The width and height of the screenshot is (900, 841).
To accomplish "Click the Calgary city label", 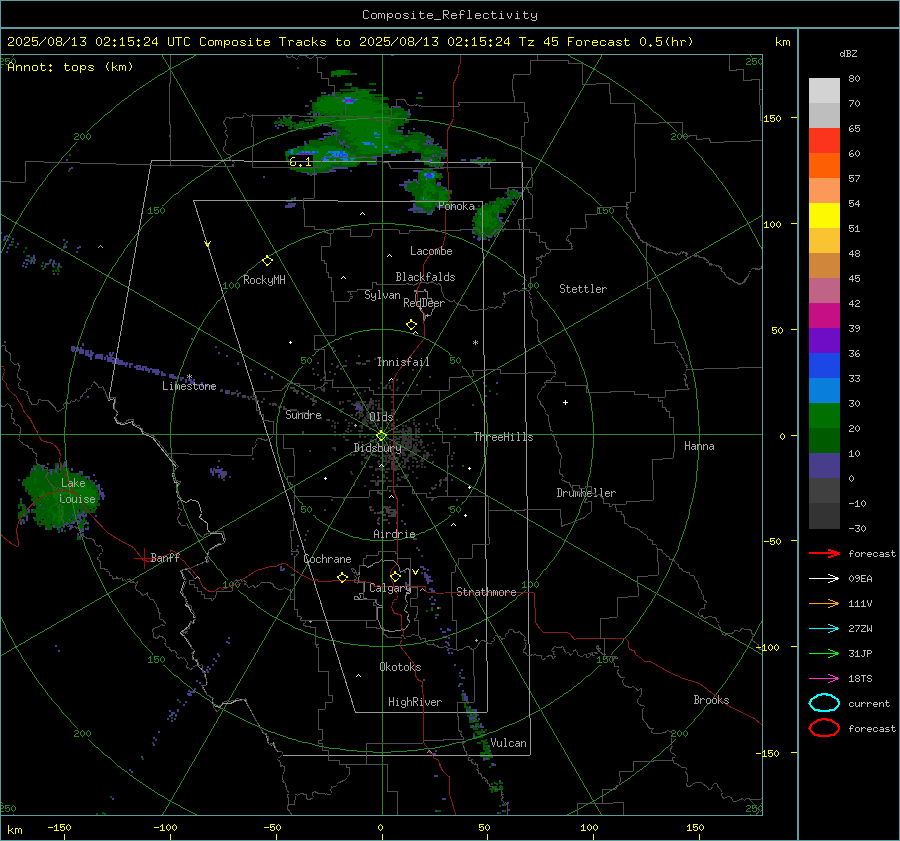I will [390, 588].
